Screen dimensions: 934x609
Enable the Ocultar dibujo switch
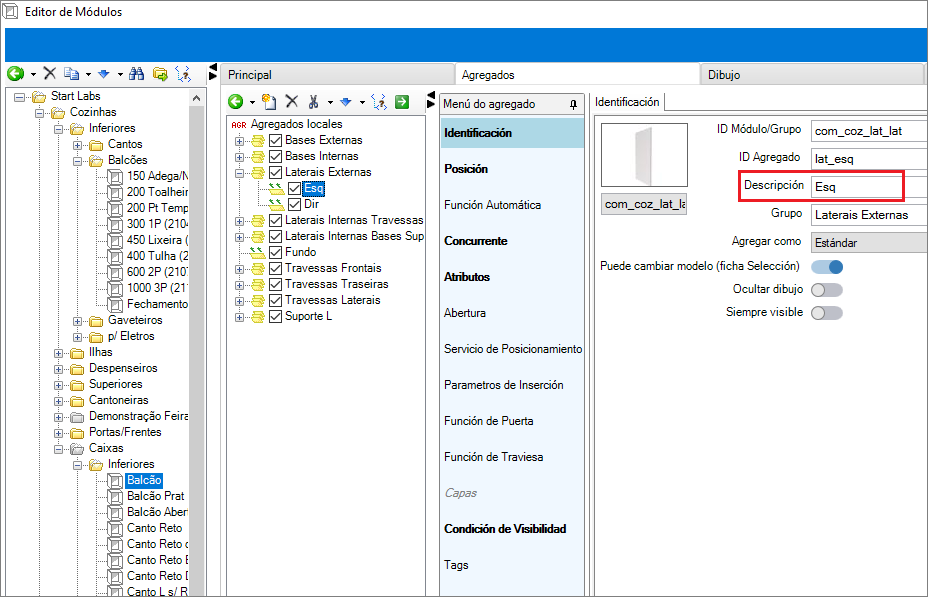(827, 290)
